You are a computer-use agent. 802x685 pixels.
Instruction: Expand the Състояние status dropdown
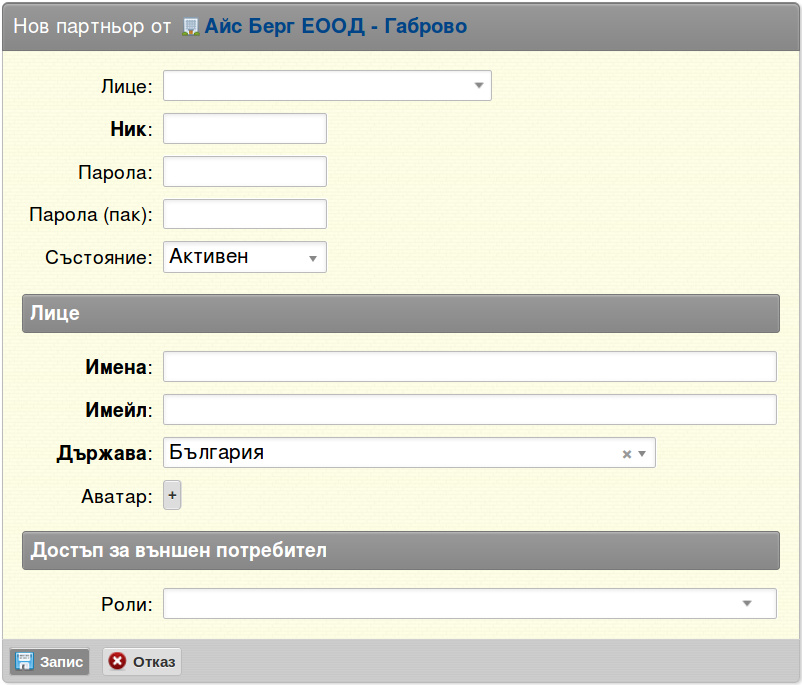244,257
